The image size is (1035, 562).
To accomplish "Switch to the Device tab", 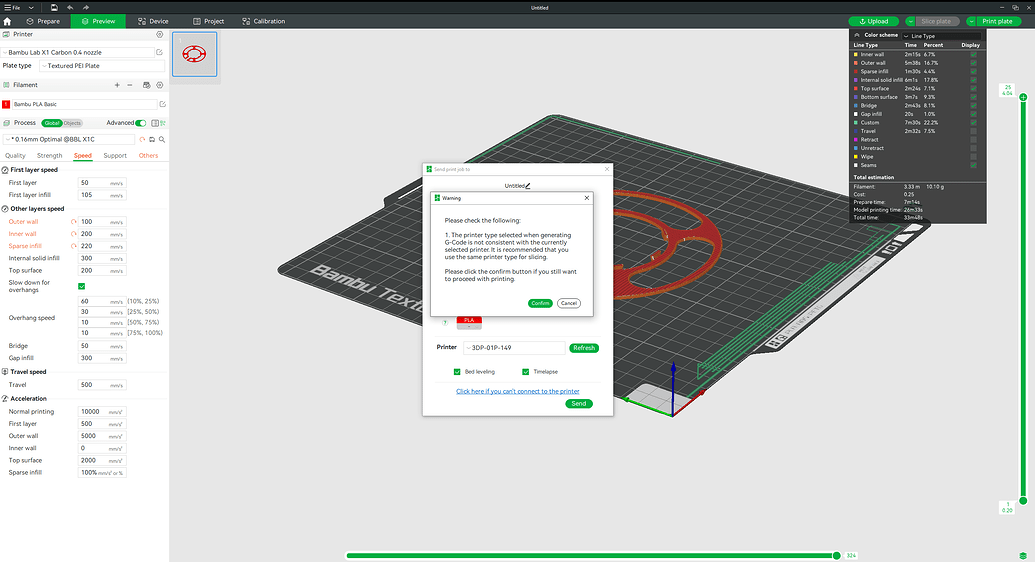I will 153,21.
